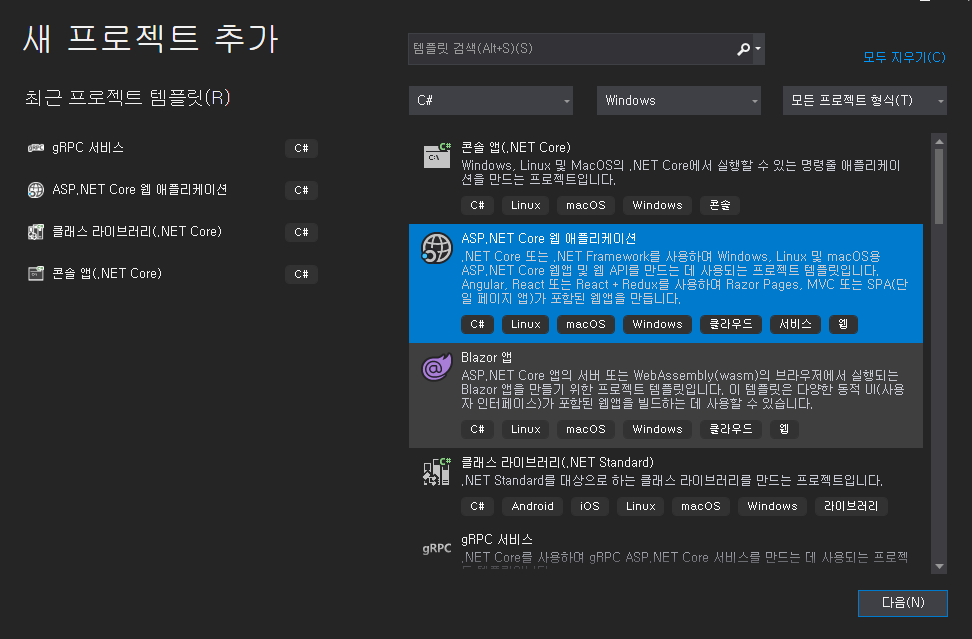Click the 콘솔 앱(.NET Core) template icon in list
The width and height of the screenshot is (972, 639).
tap(437, 156)
